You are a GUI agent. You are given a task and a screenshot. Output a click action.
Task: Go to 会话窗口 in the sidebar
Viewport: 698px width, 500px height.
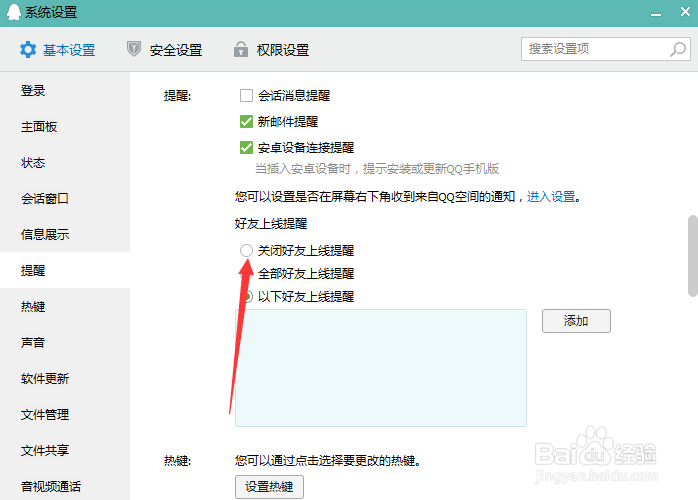65,199
